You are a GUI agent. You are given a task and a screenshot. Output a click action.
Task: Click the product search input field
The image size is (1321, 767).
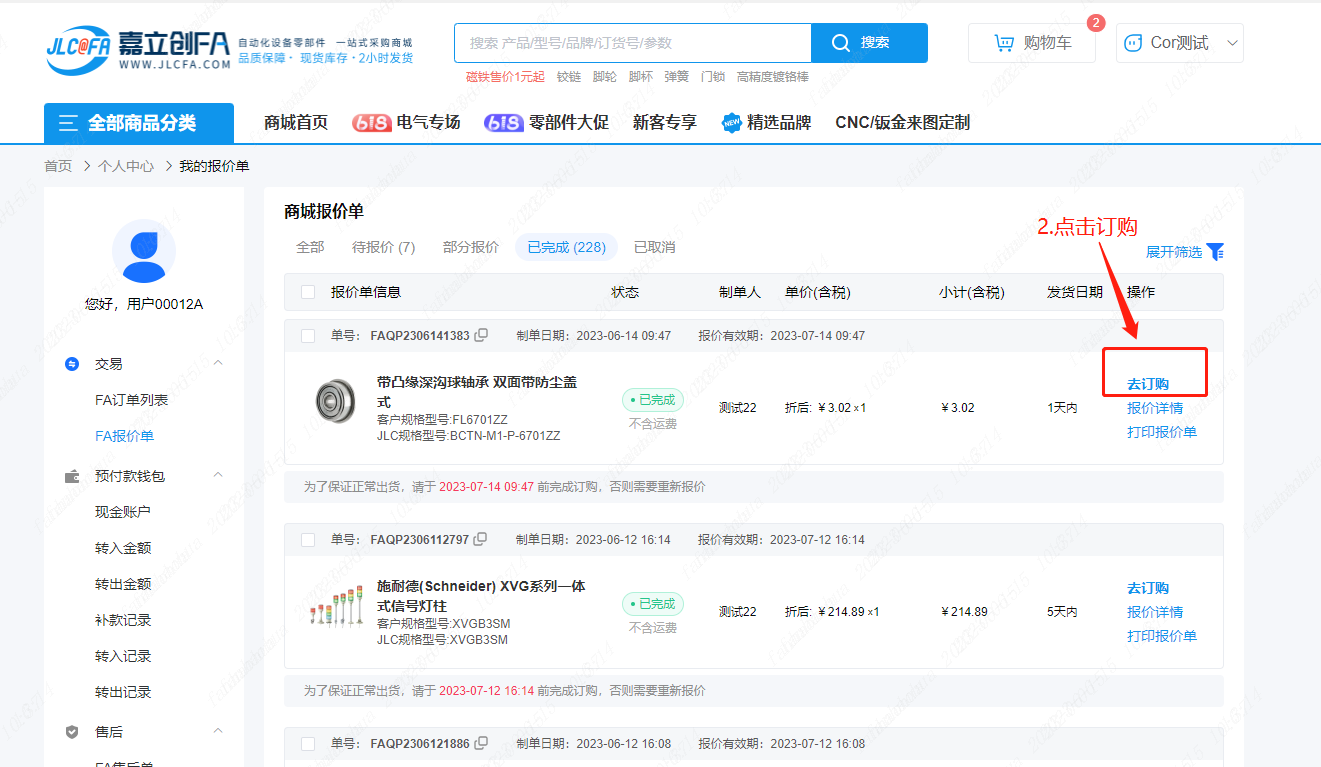(x=632, y=43)
